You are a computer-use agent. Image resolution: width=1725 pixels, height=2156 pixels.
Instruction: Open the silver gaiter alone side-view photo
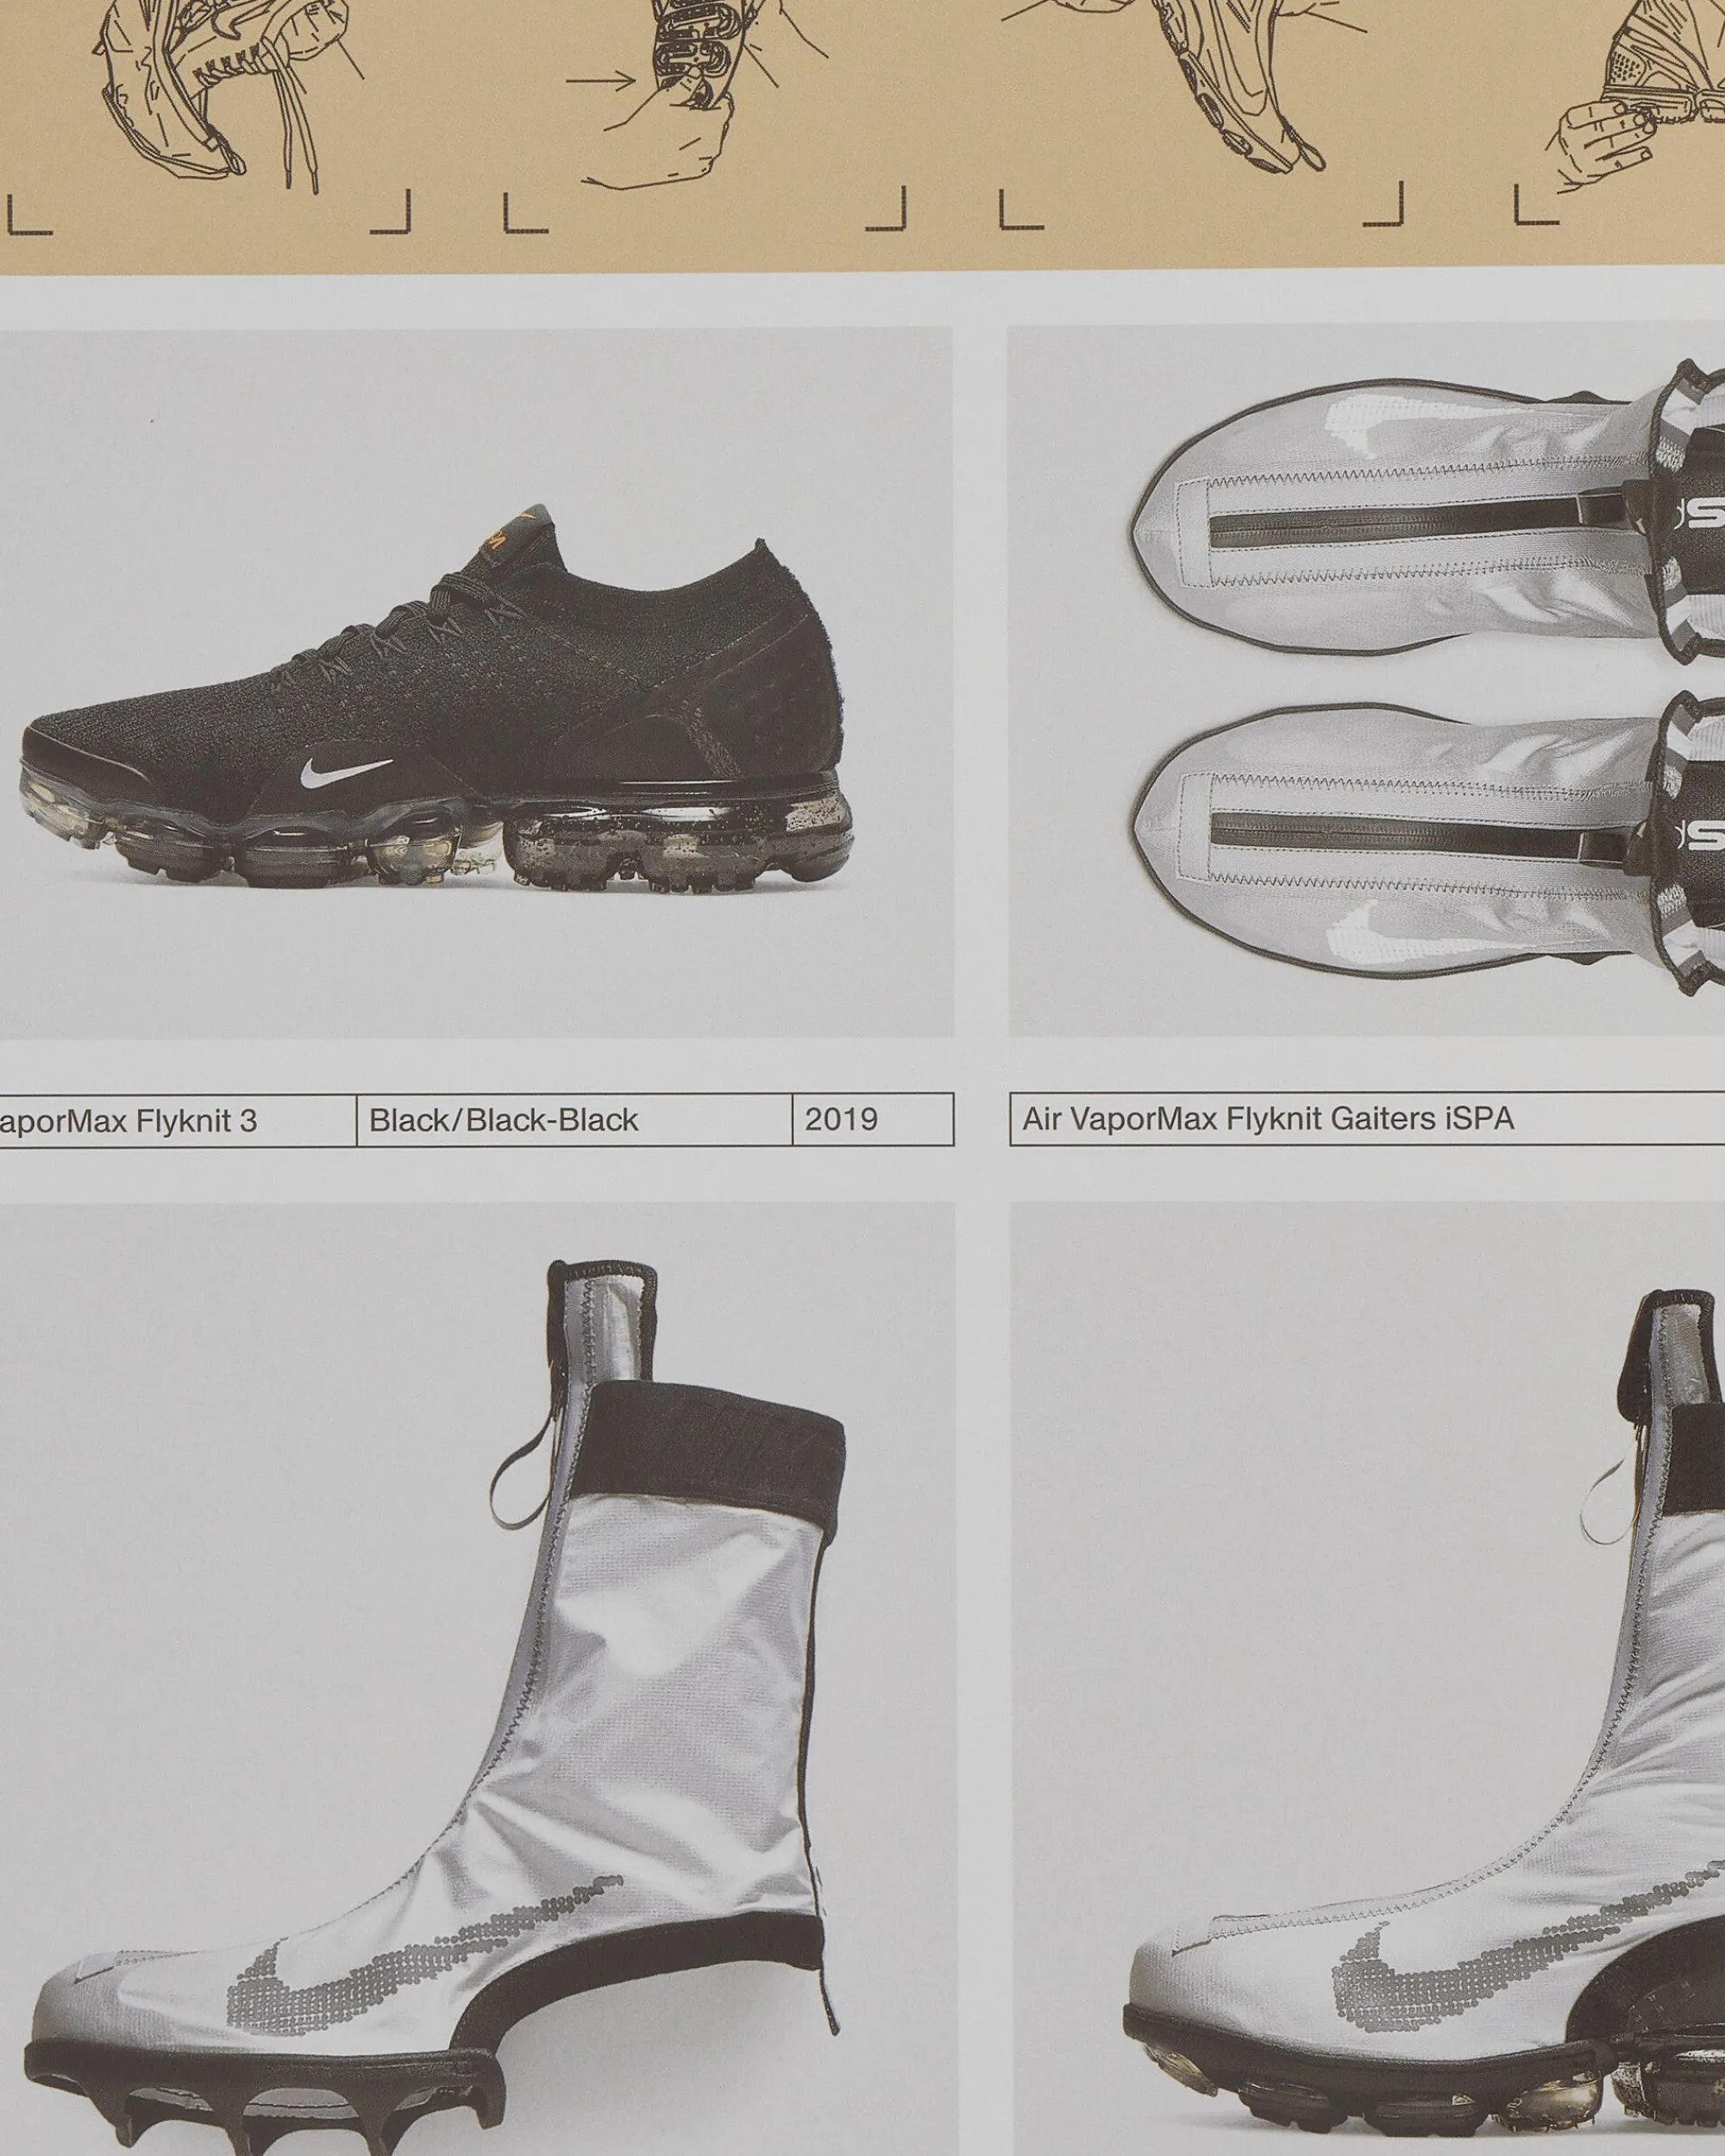click(x=478, y=1678)
